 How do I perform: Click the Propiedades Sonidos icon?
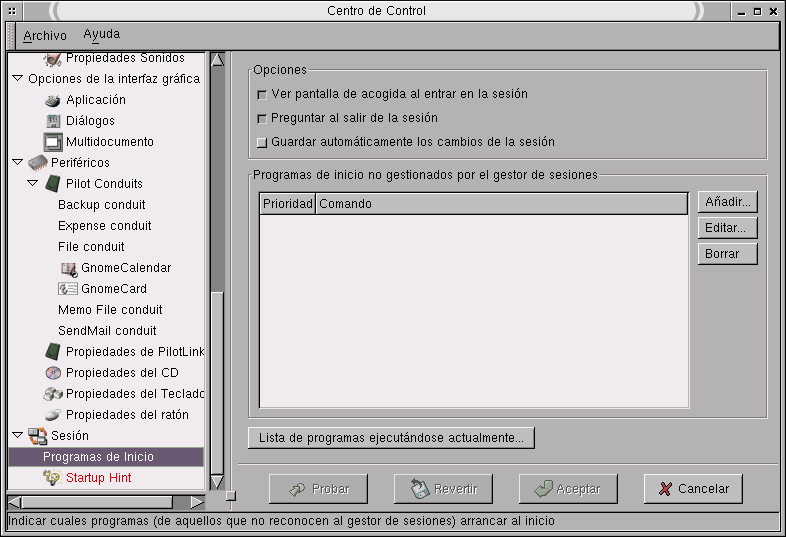(x=52, y=59)
